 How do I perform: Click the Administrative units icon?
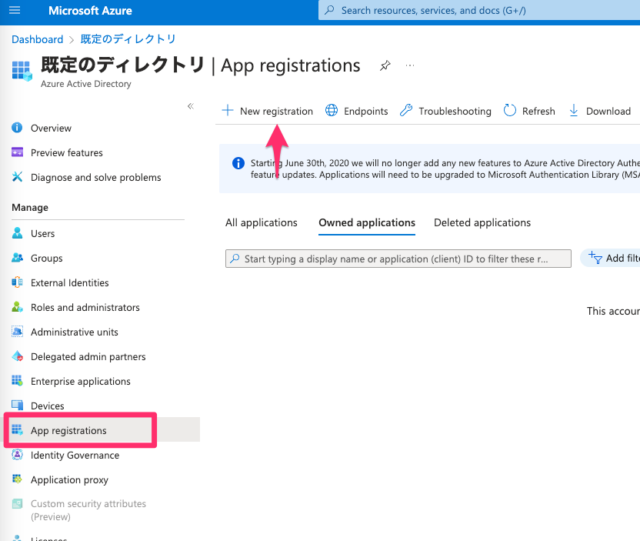17,331
